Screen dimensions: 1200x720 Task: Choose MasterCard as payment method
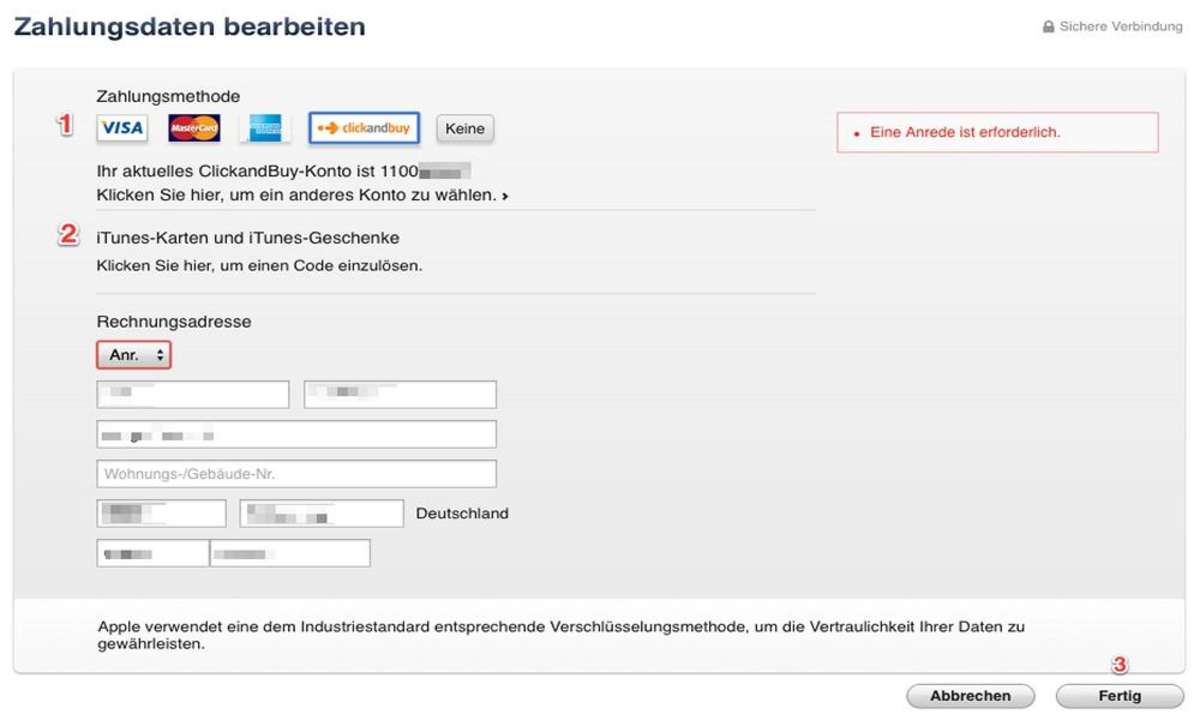(x=194, y=128)
